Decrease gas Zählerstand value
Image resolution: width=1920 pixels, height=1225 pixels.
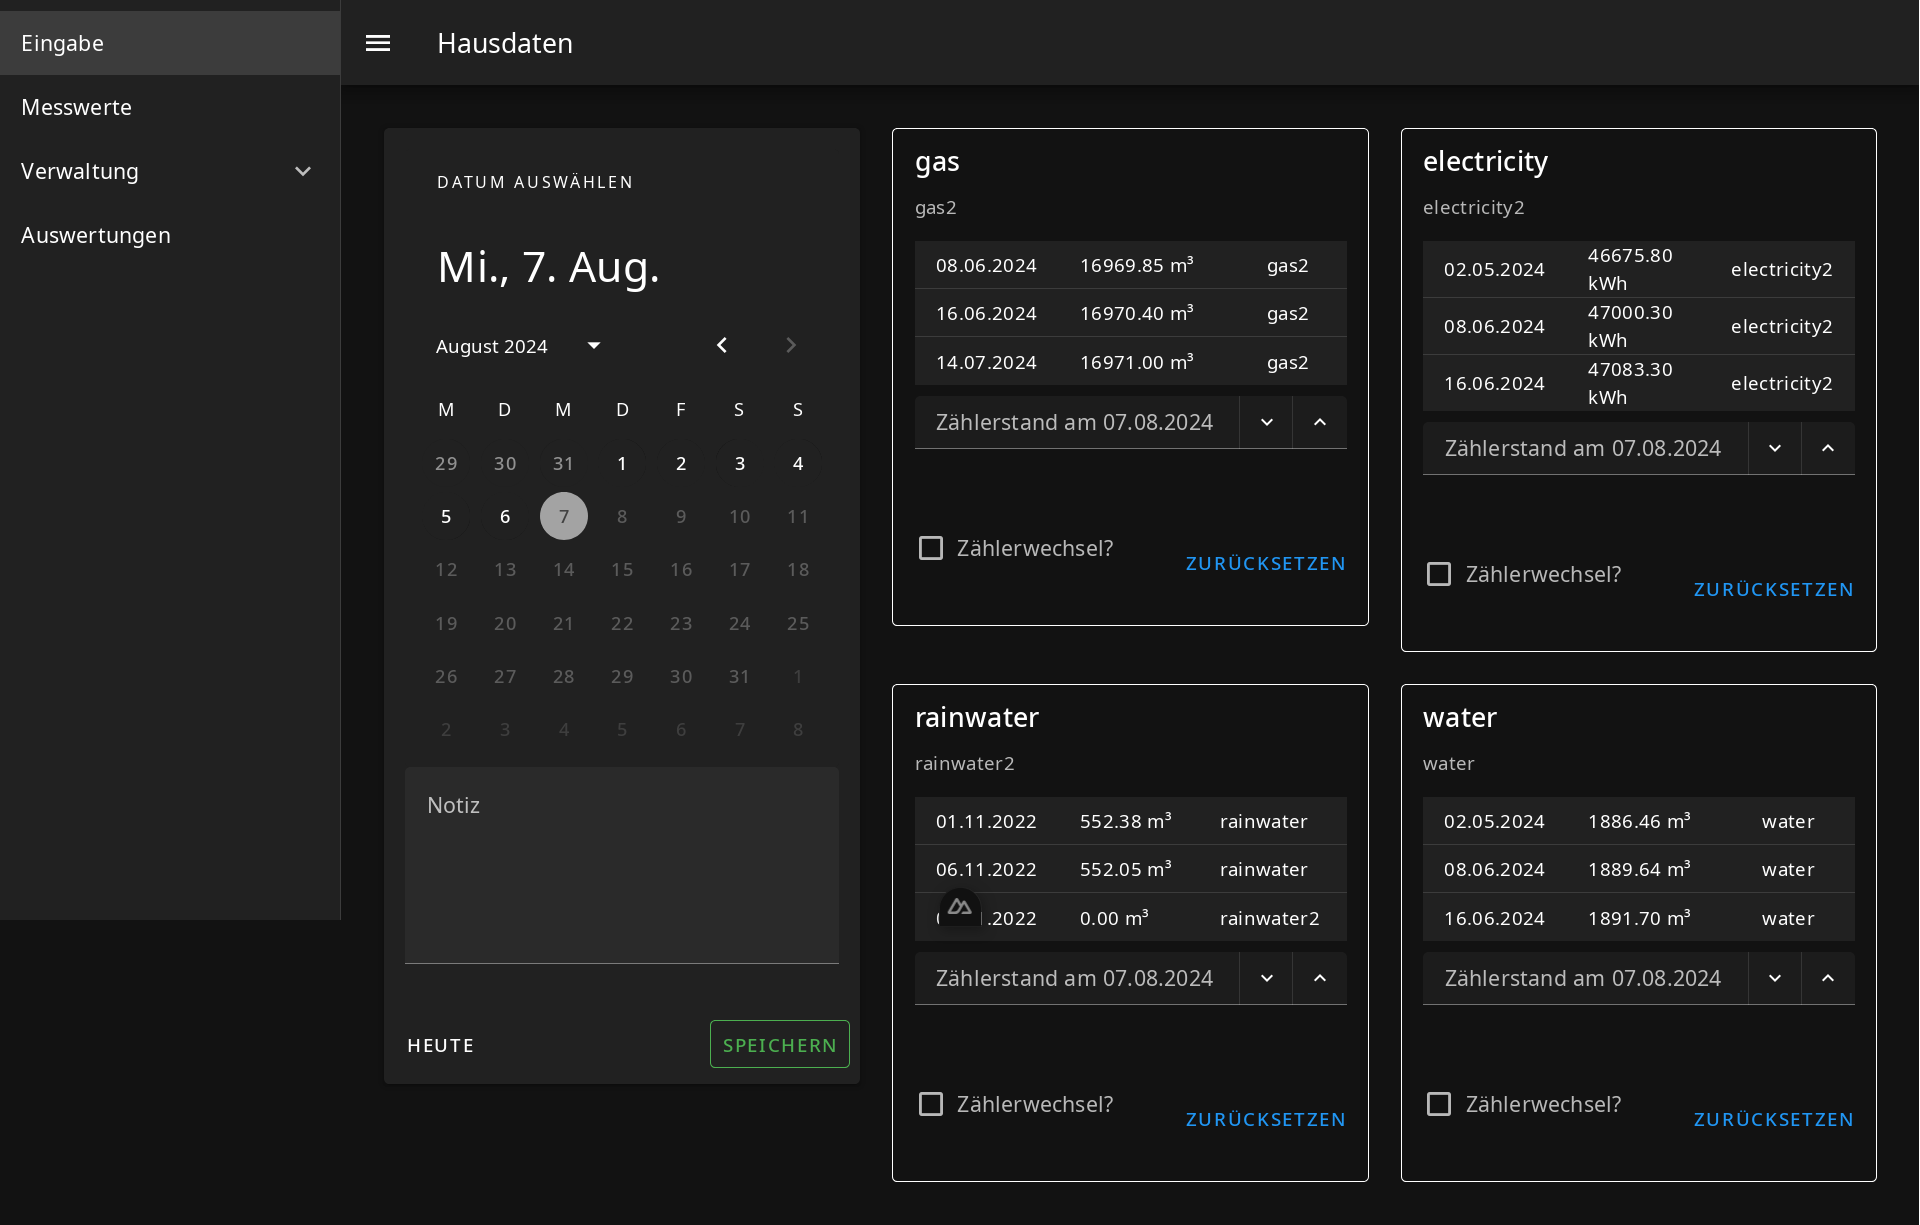(1267, 422)
